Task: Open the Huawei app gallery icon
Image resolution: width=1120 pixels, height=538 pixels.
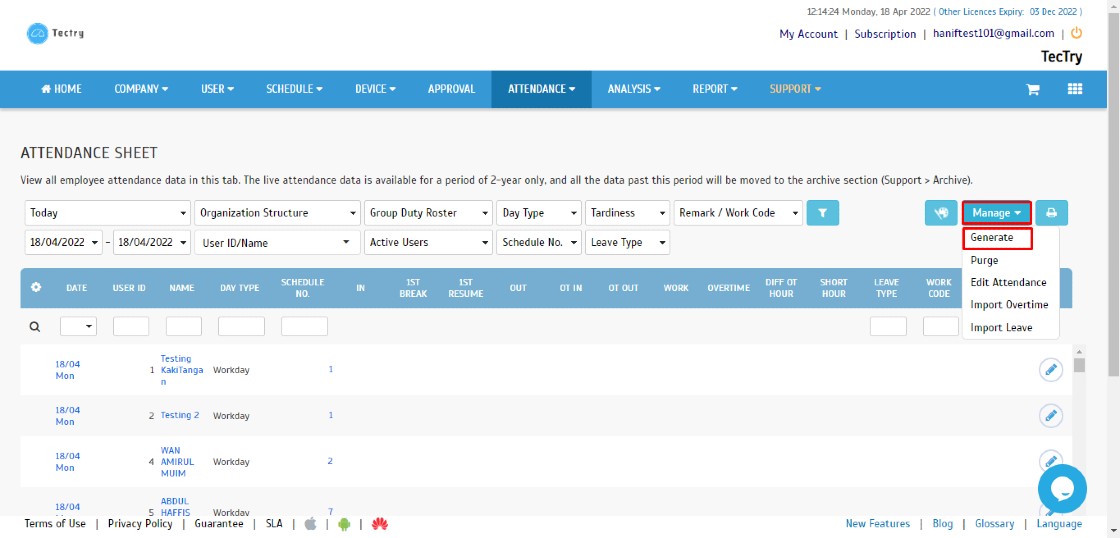Action: click(x=379, y=524)
